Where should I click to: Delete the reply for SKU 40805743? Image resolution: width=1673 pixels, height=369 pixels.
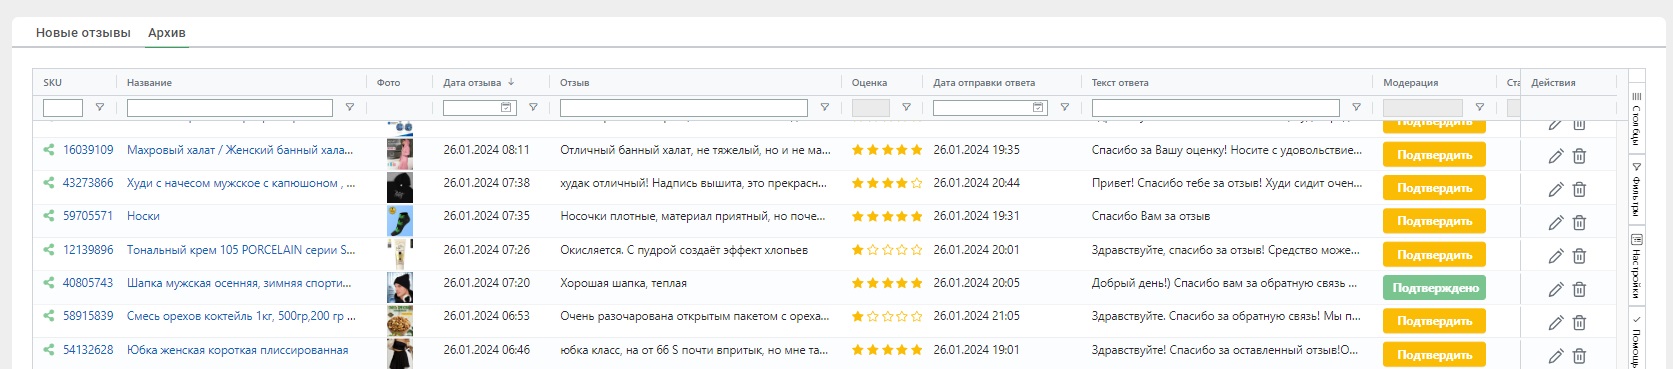[1580, 289]
